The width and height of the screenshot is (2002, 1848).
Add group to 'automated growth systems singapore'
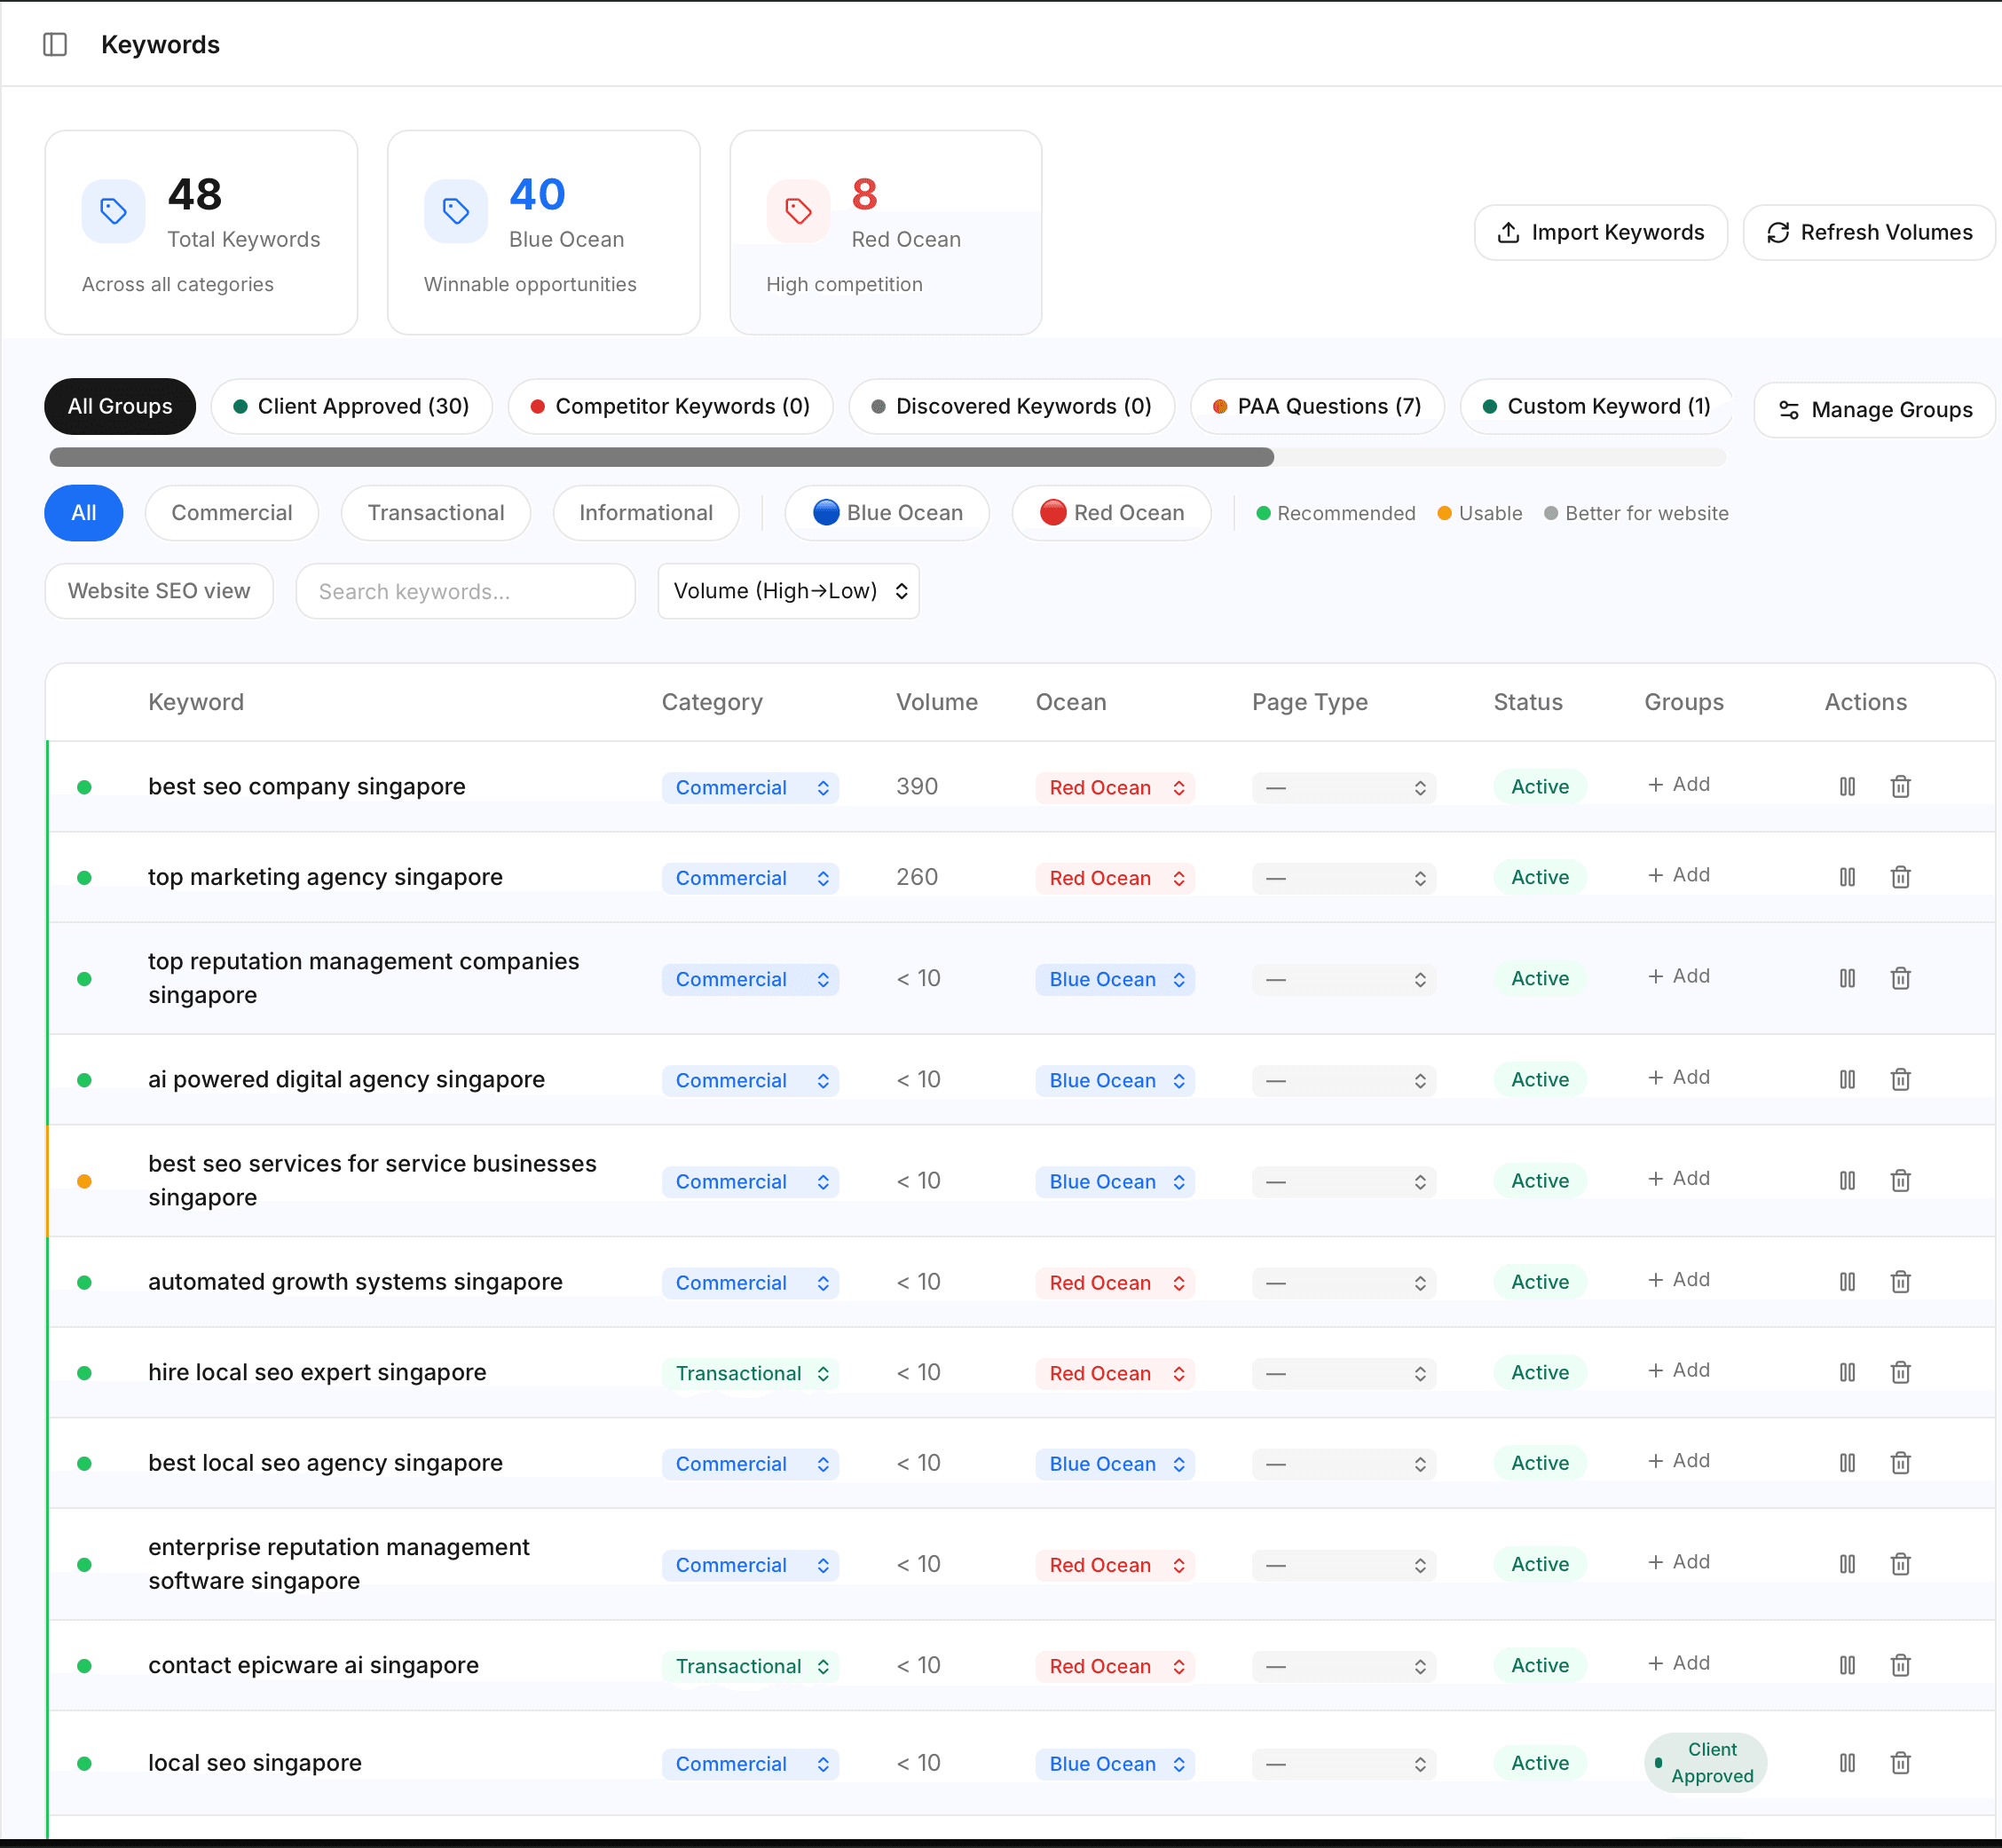[x=1679, y=1279]
